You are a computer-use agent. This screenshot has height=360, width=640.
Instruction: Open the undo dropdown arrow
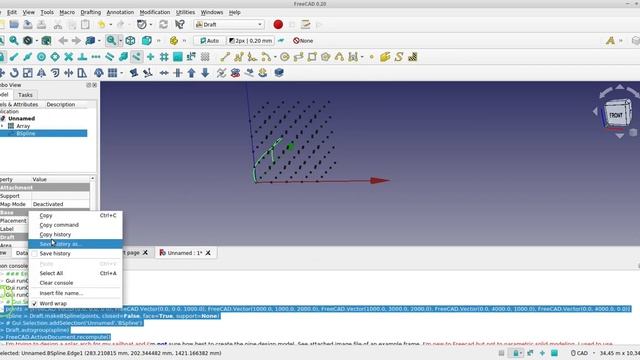coord(110,24)
